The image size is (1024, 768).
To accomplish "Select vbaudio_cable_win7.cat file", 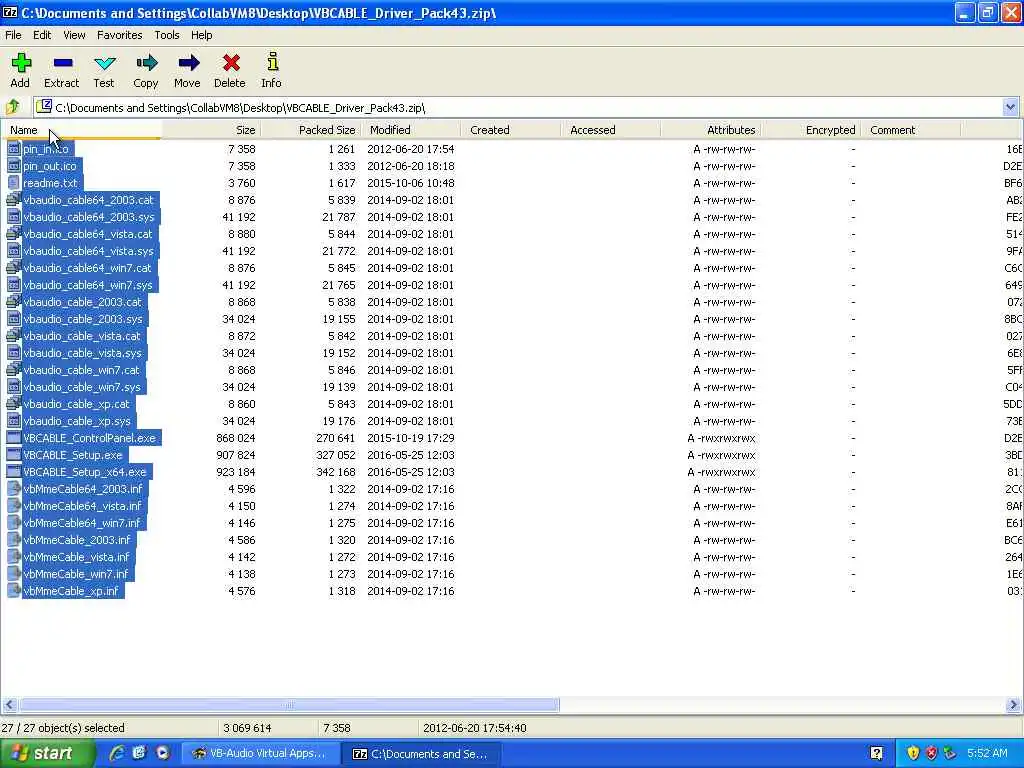I will [81, 370].
